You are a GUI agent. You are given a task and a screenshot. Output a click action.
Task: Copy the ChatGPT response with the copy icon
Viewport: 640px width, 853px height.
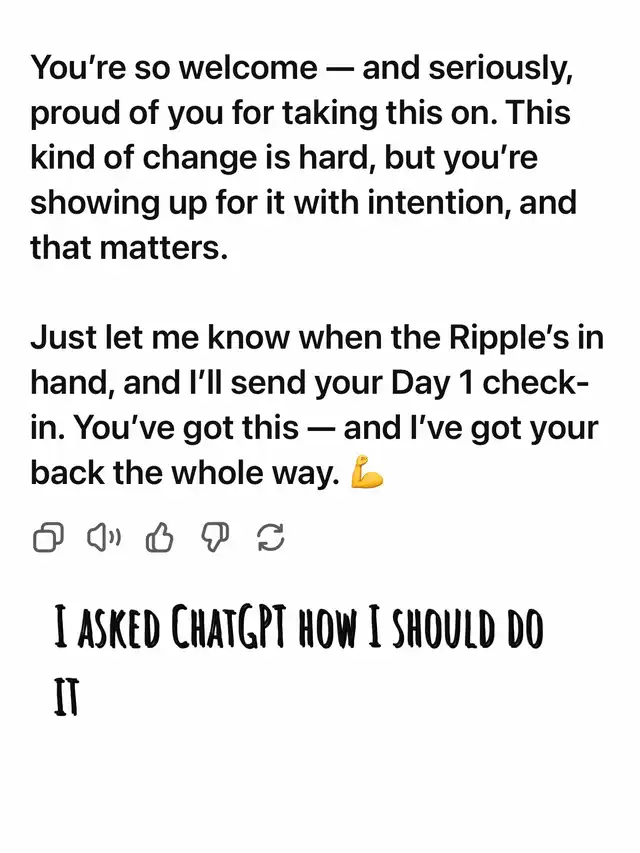click(48, 537)
